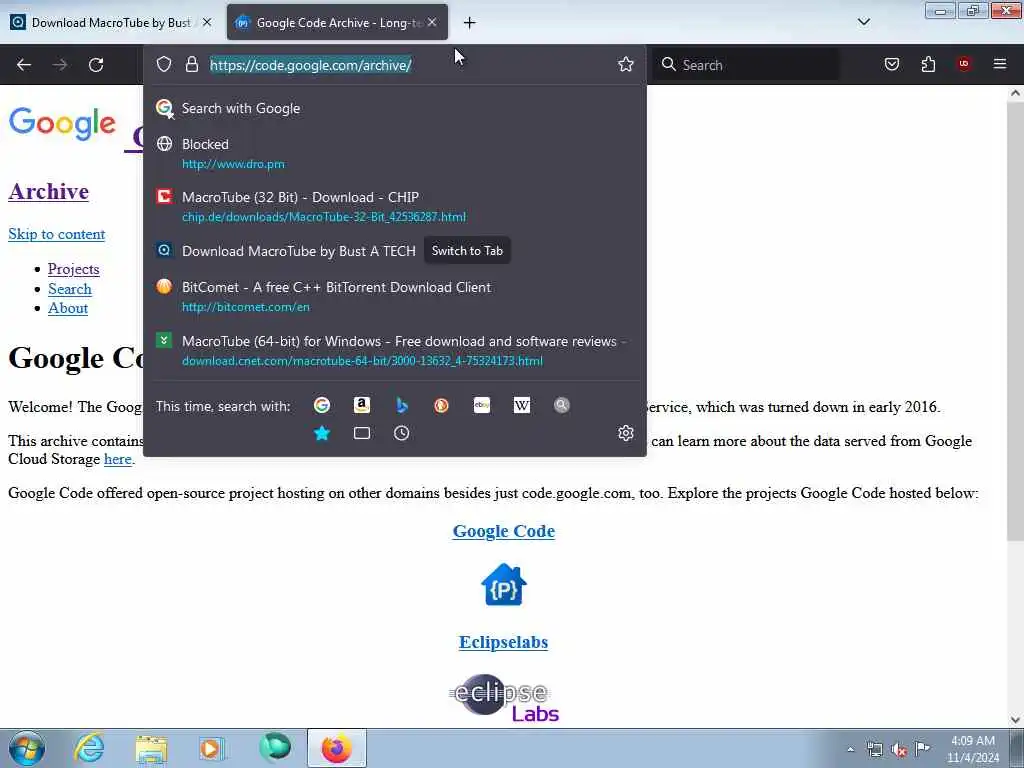
Task: Search this time with Wikipedia icon
Action: 522,406
